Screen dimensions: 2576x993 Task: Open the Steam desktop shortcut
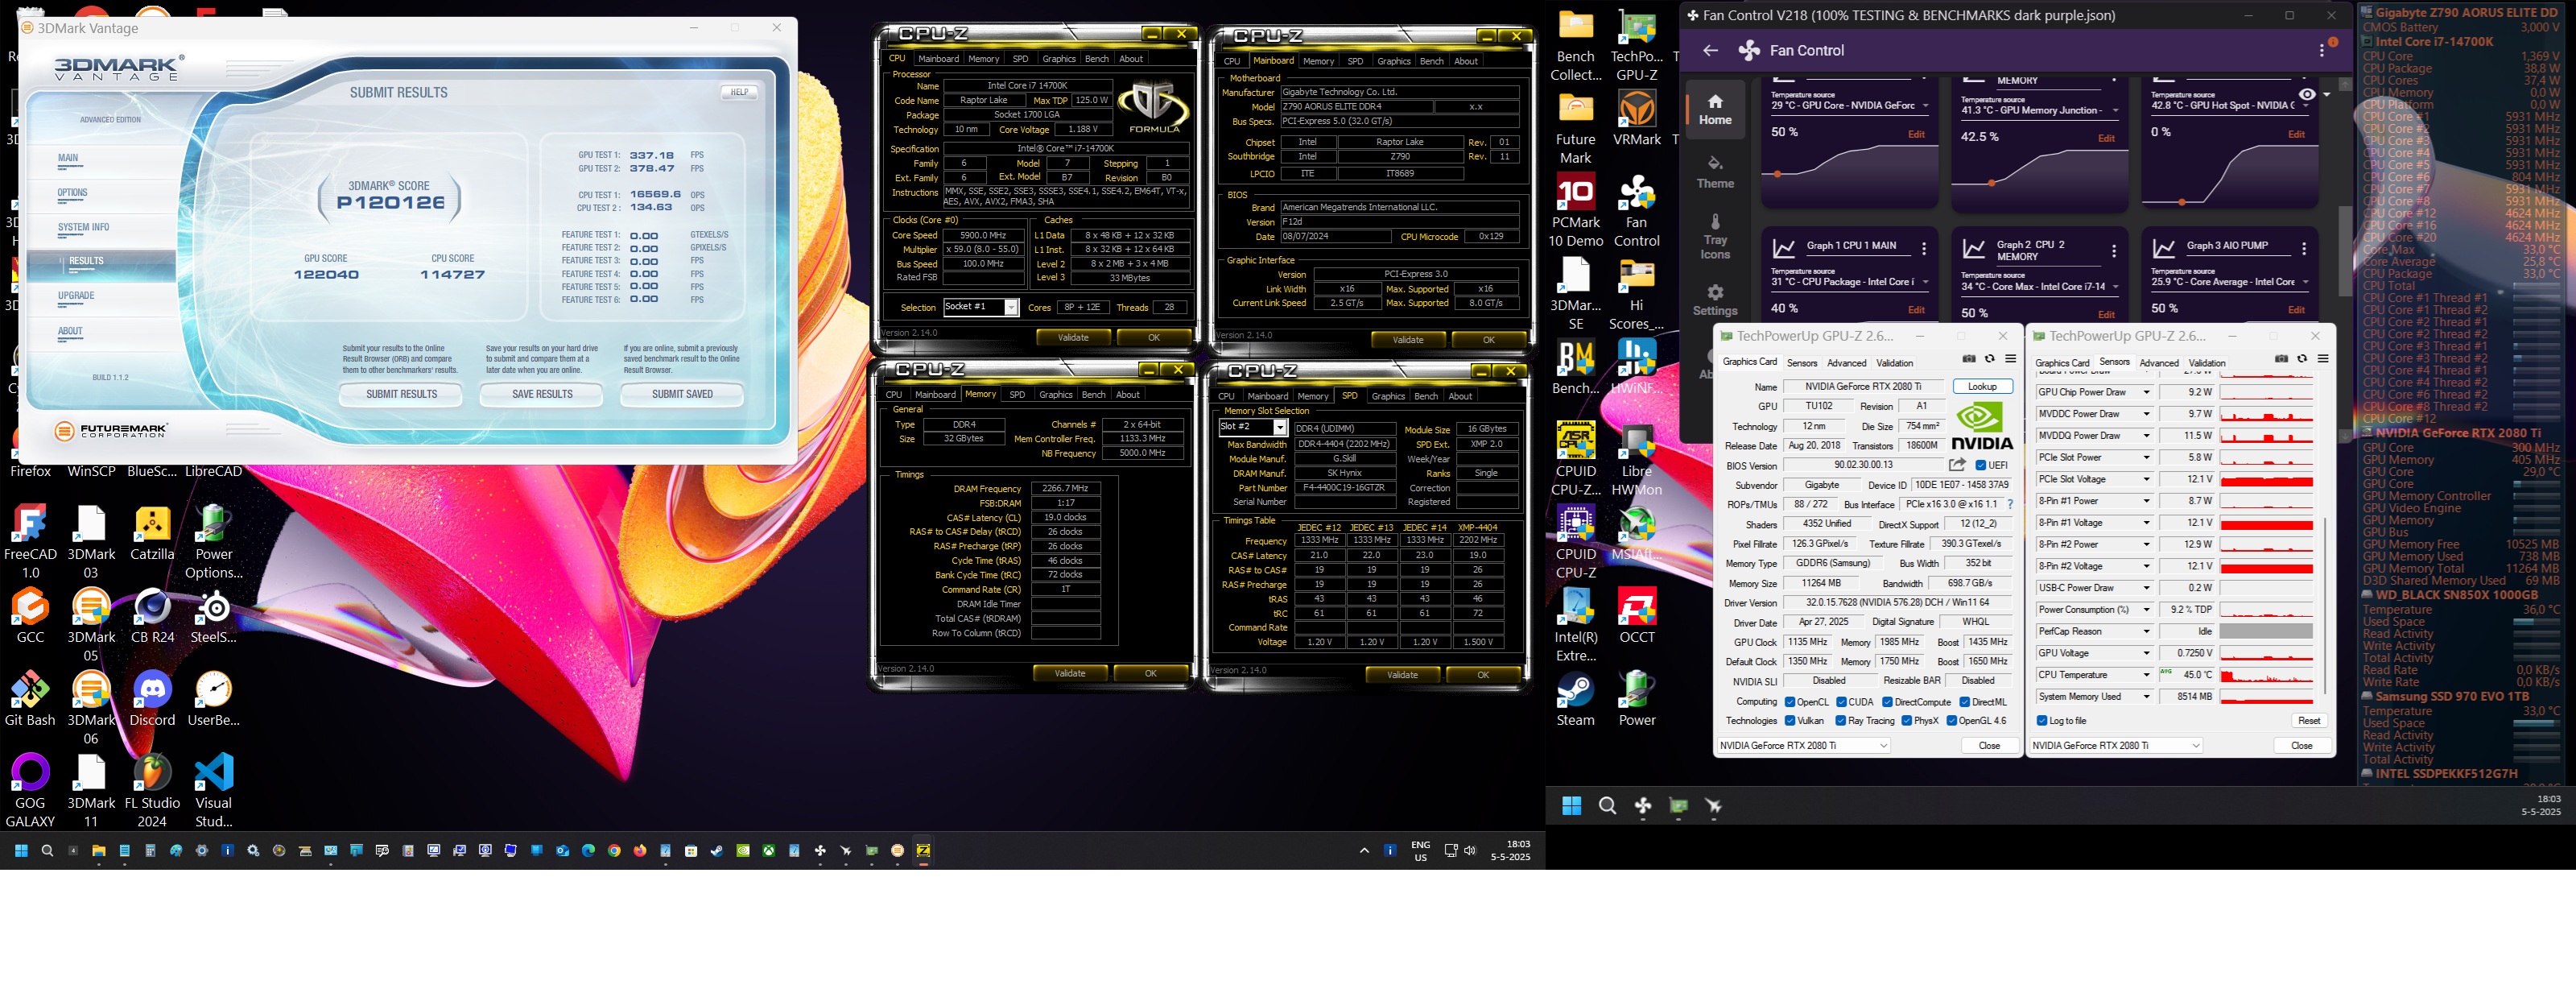pyautogui.click(x=1575, y=699)
